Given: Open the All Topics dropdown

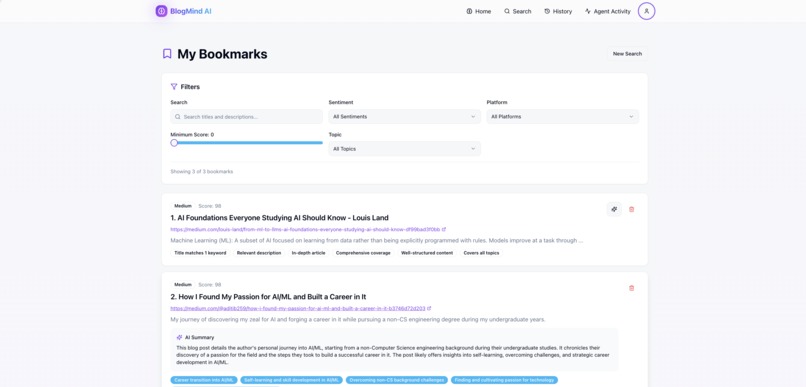Looking at the screenshot, I should pos(405,149).
